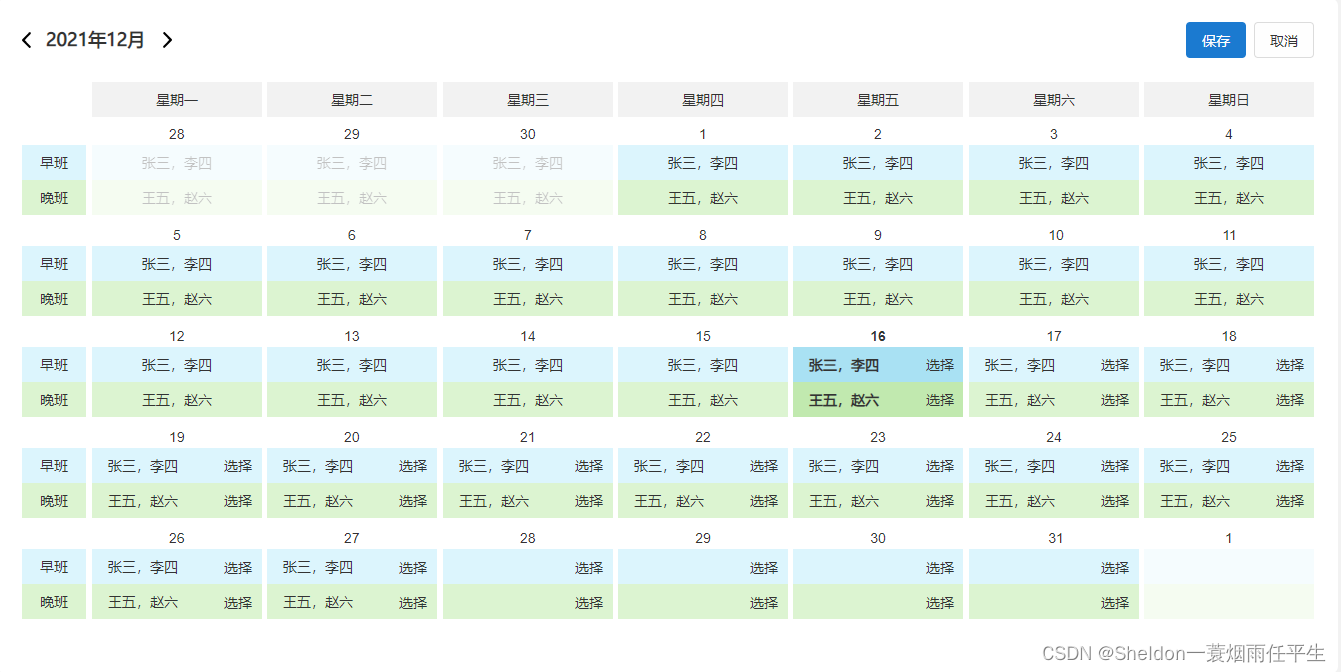Image resolution: width=1341 pixels, height=672 pixels.
Task: Click date number 5 in second week
Action: coord(177,235)
